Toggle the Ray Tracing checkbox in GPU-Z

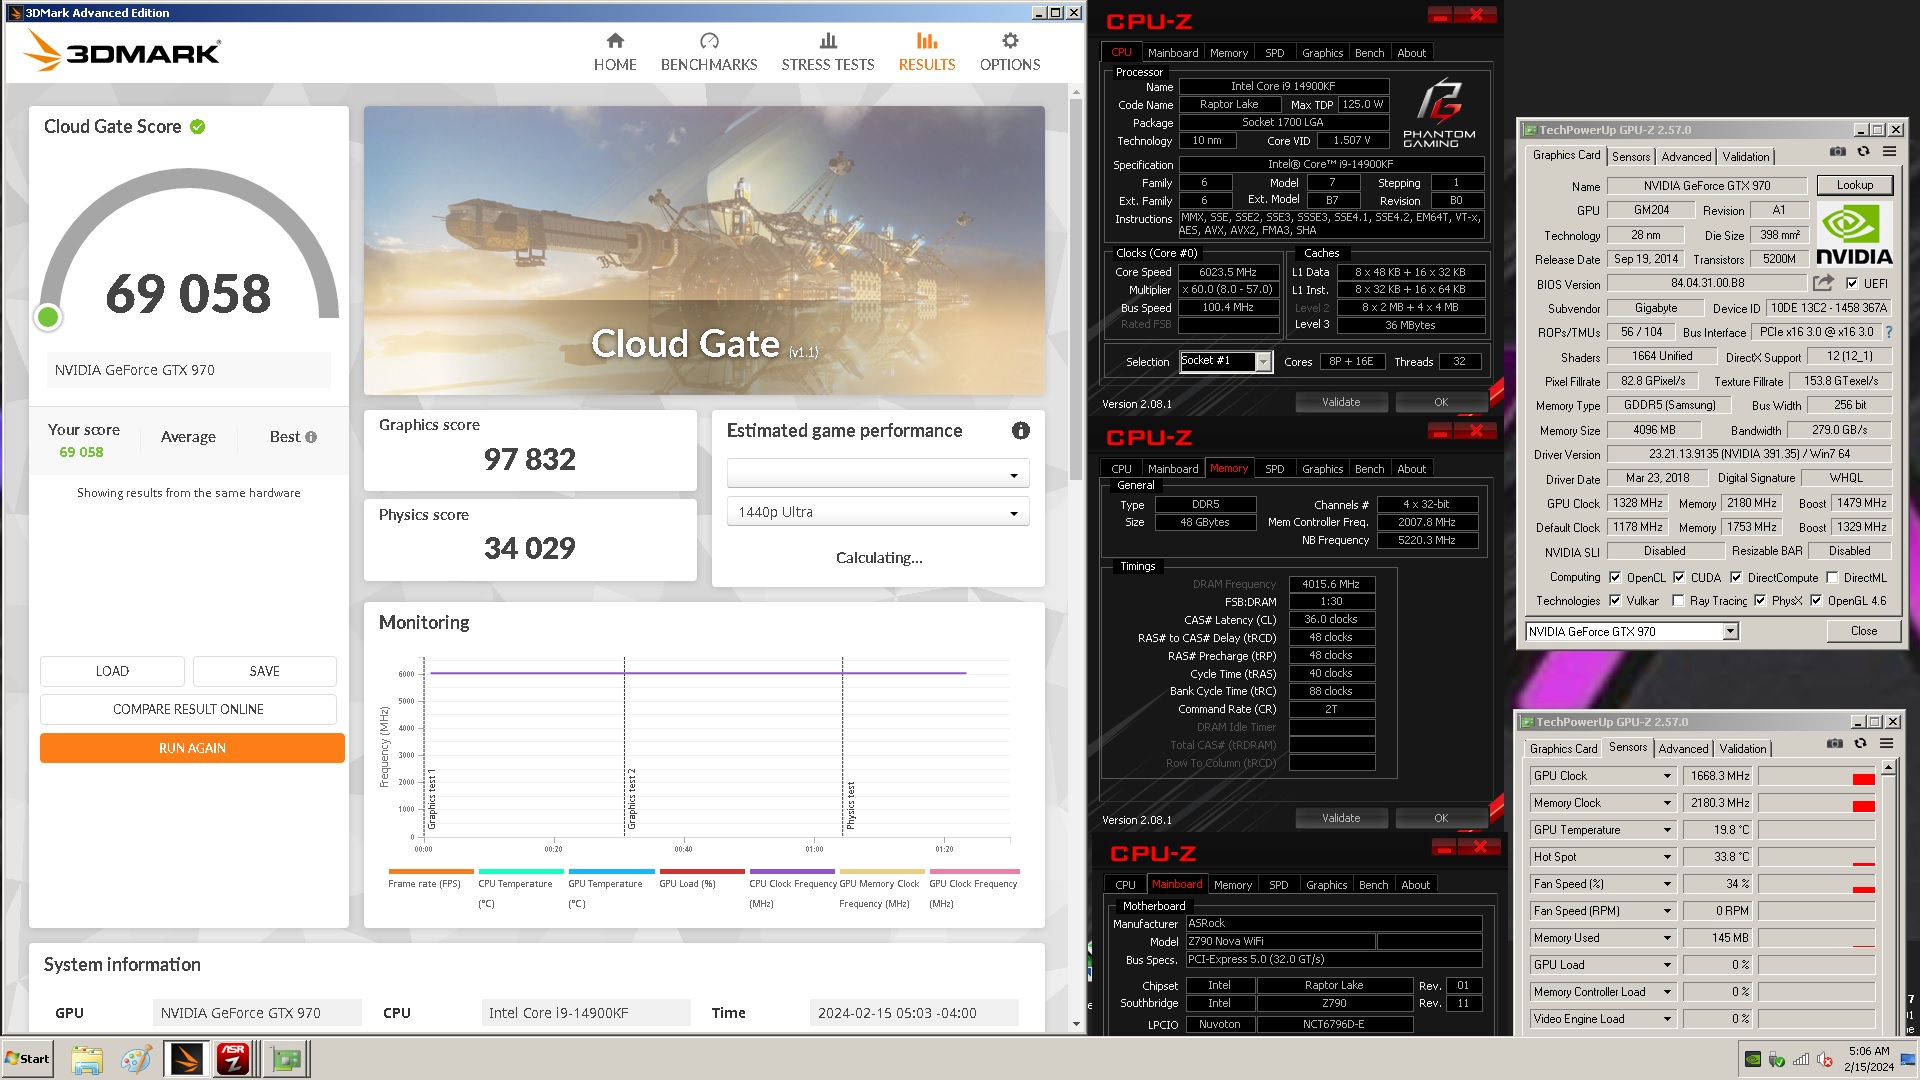(1678, 601)
